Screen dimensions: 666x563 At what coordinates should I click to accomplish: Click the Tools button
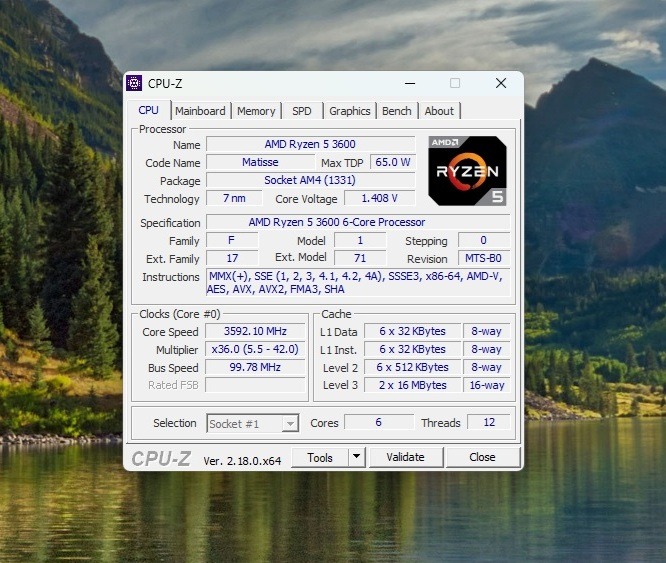pyautogui.click(x=320, y=457)
